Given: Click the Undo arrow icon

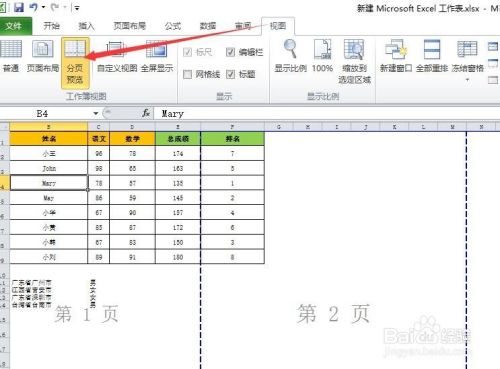Looking at the screenshot, I should [x=33, y=7].
